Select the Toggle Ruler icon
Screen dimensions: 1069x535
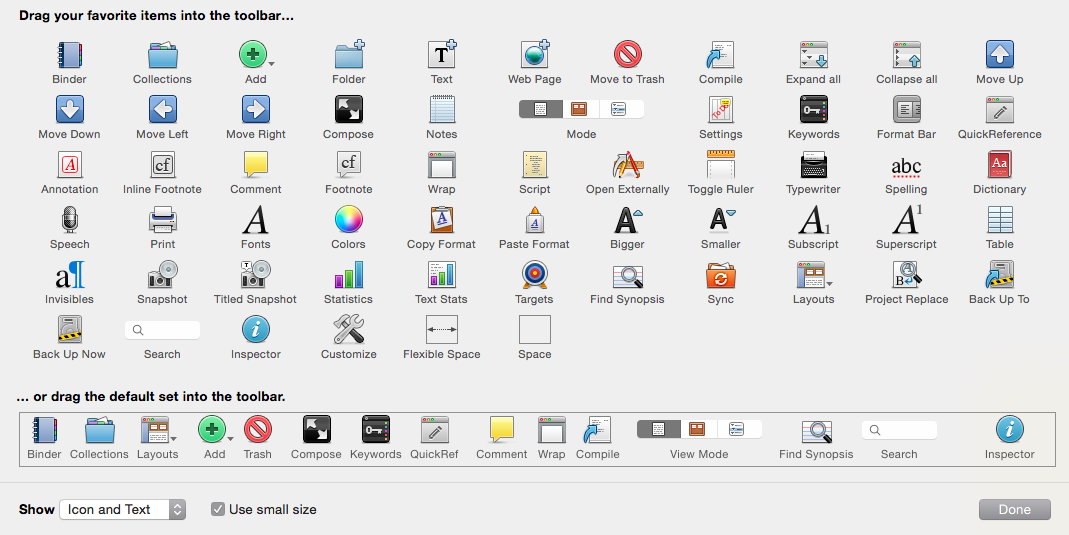pos(720,164)
